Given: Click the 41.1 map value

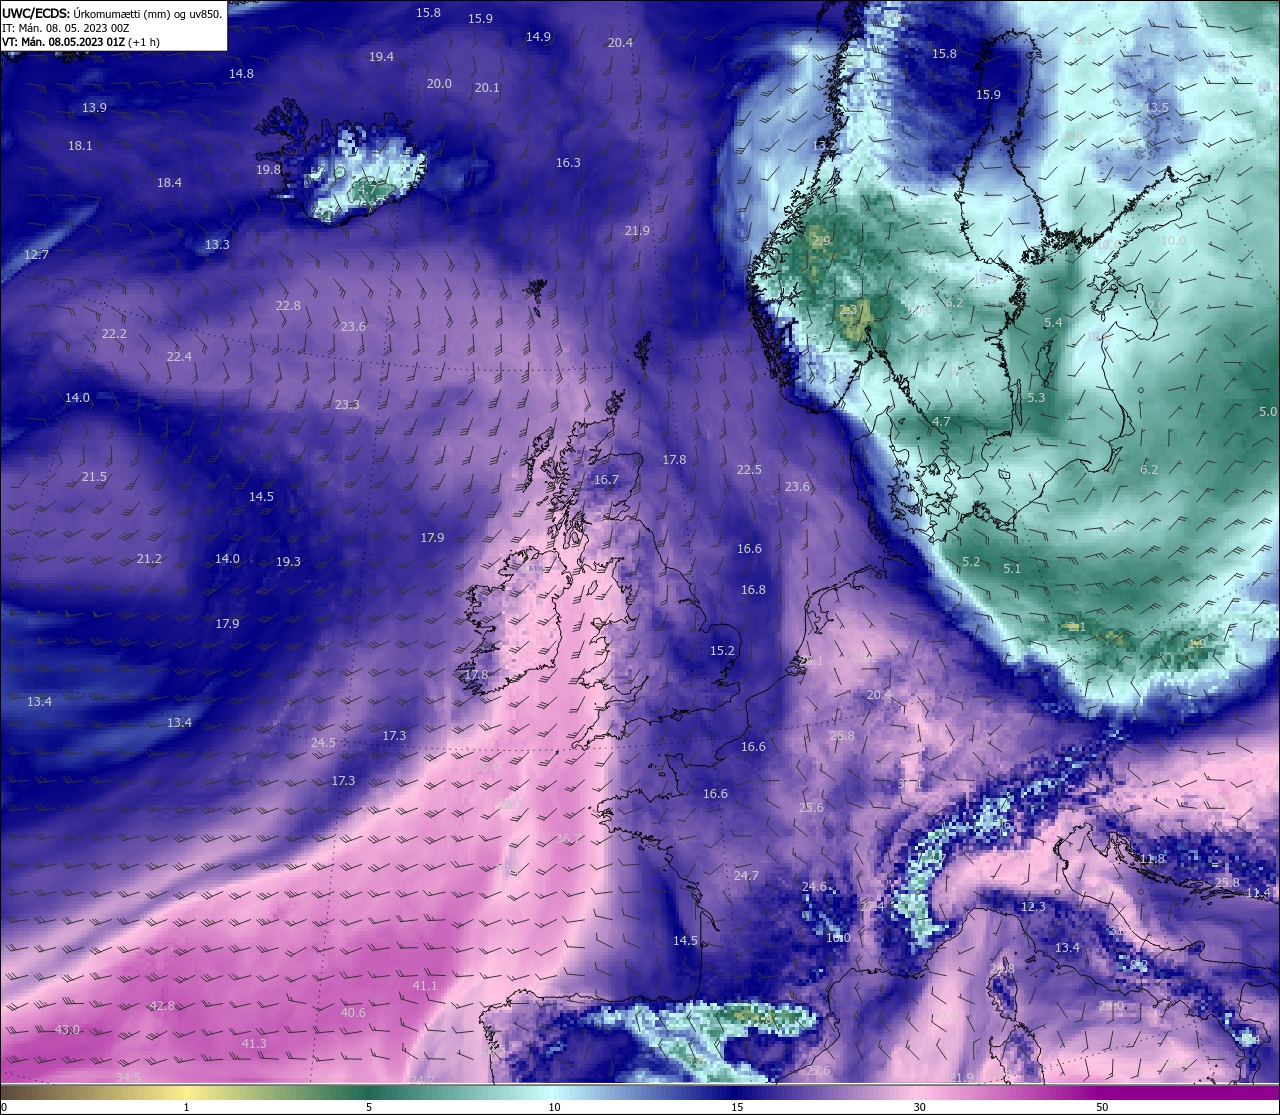Looking at the screenshot, I should tap(425, 986).
